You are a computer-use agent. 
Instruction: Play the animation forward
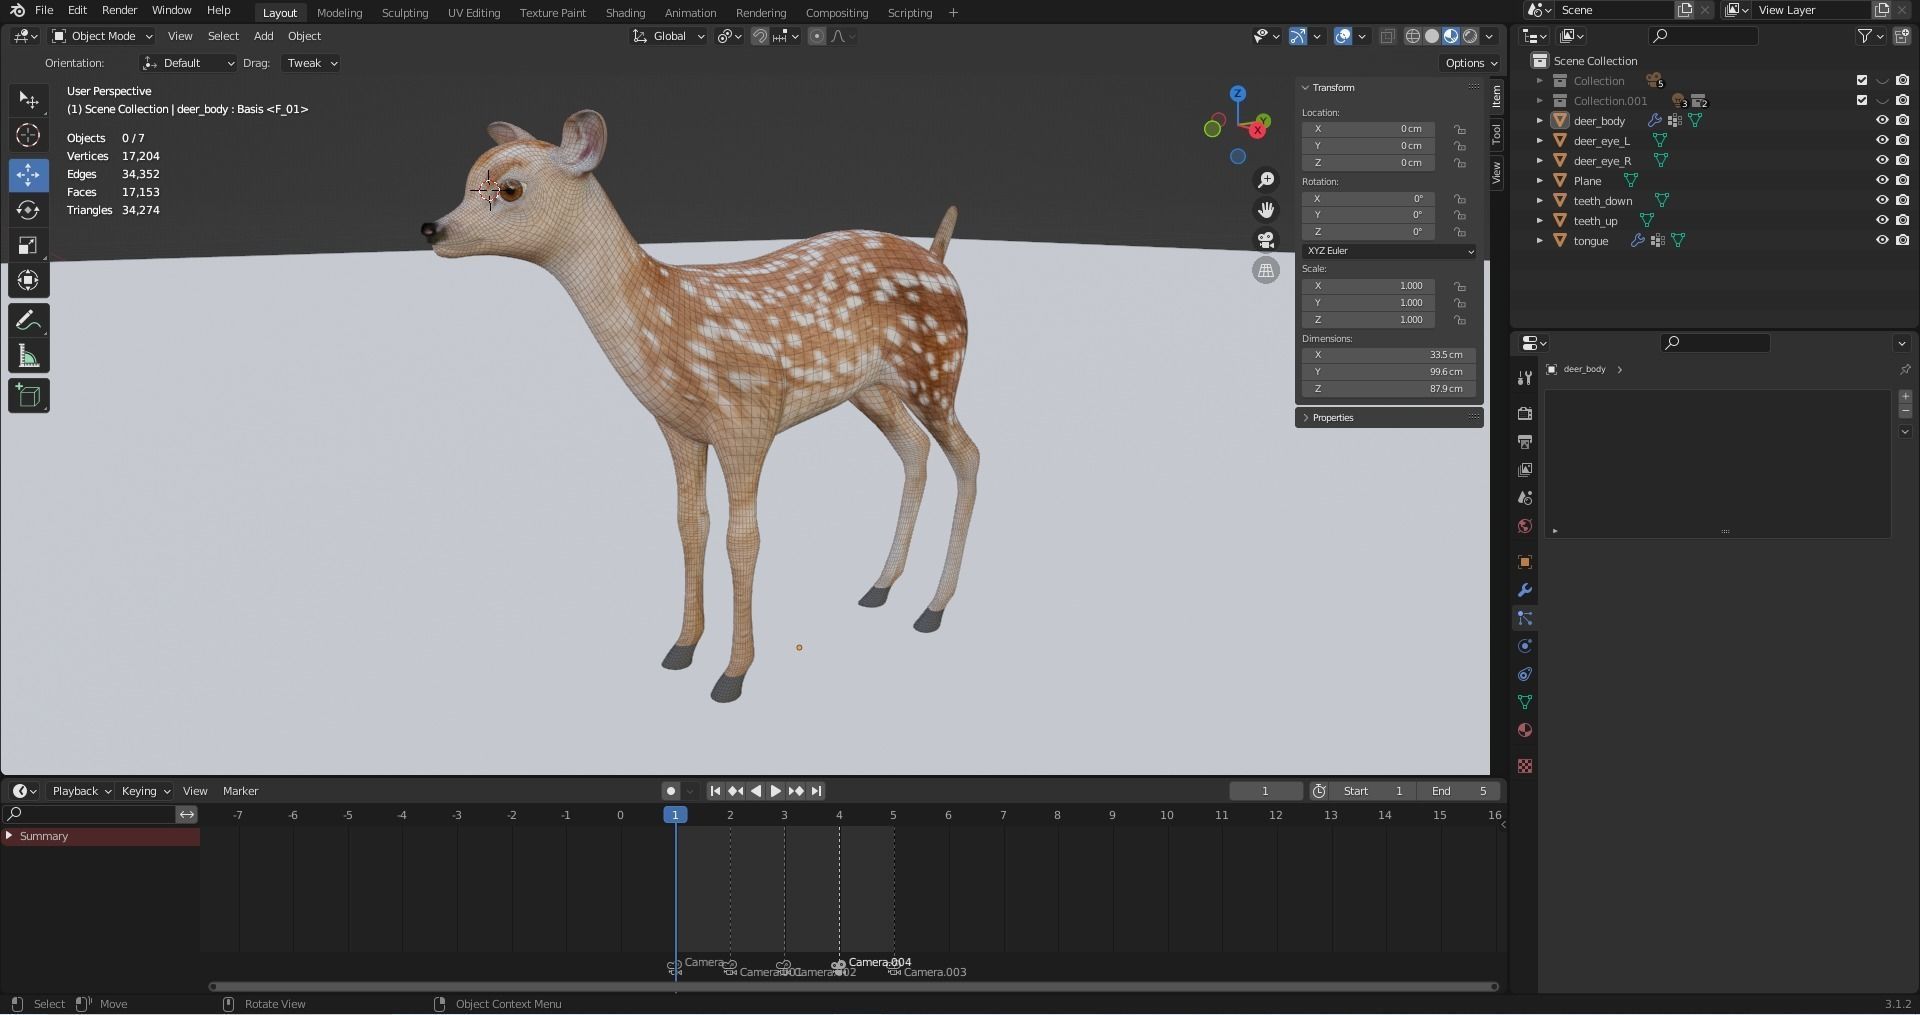pyautogui.click(x=776, y=791)
